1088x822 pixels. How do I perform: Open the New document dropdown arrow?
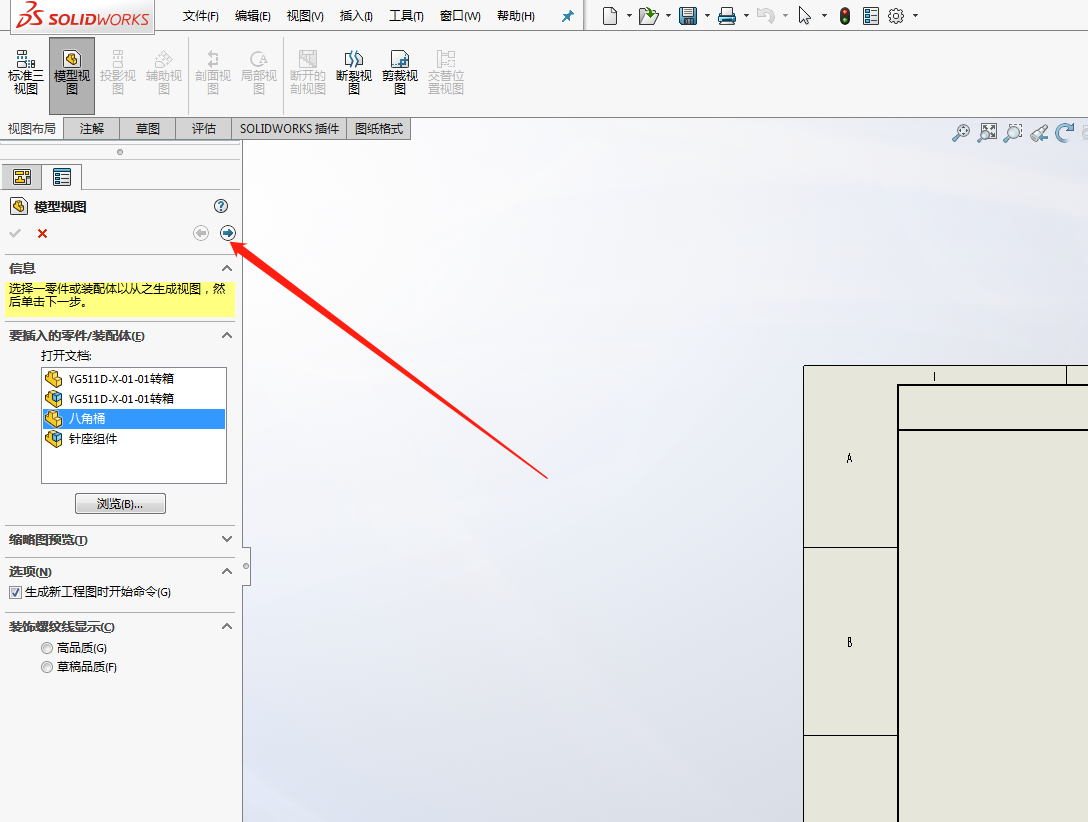[629, 15]
